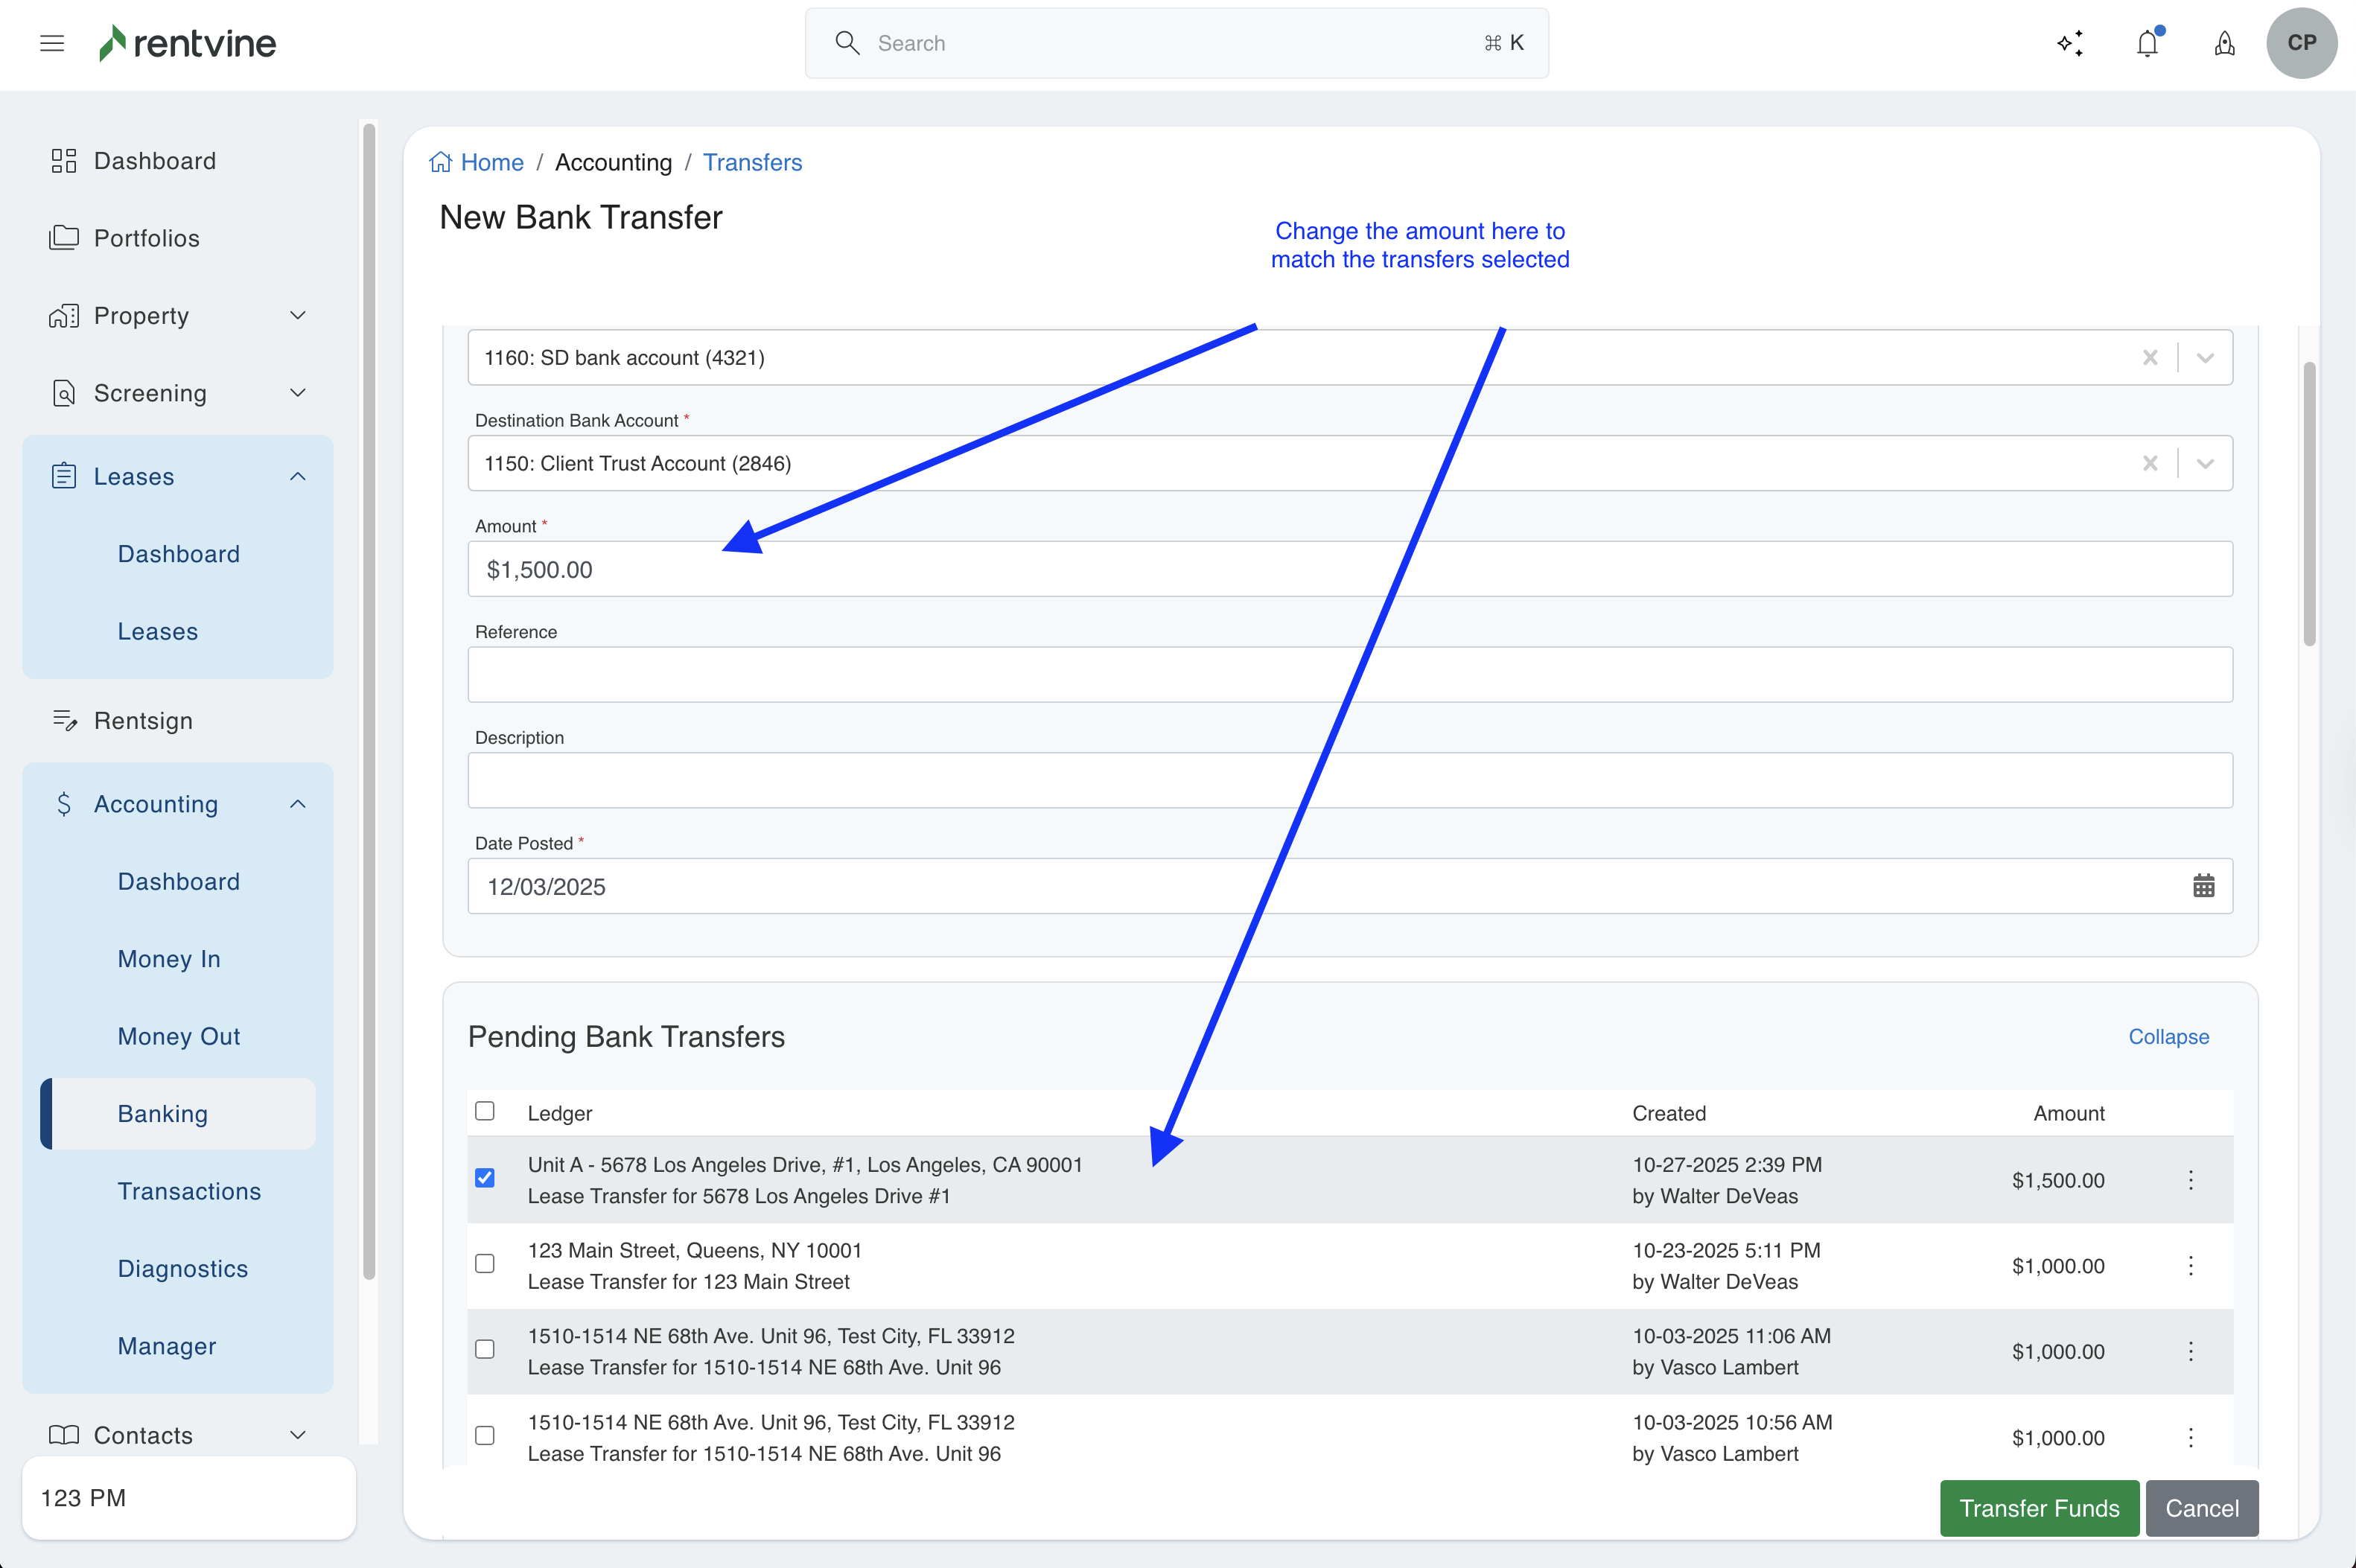
Task: Open the SD bank account dropdown
Action: point(2205,358)
